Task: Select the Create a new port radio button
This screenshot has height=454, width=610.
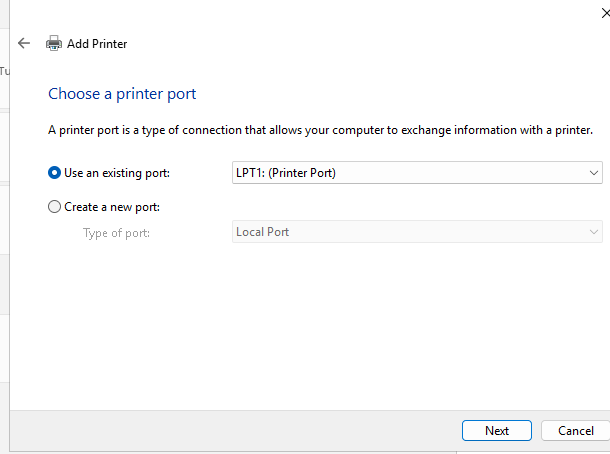Action: coord(54,207)
